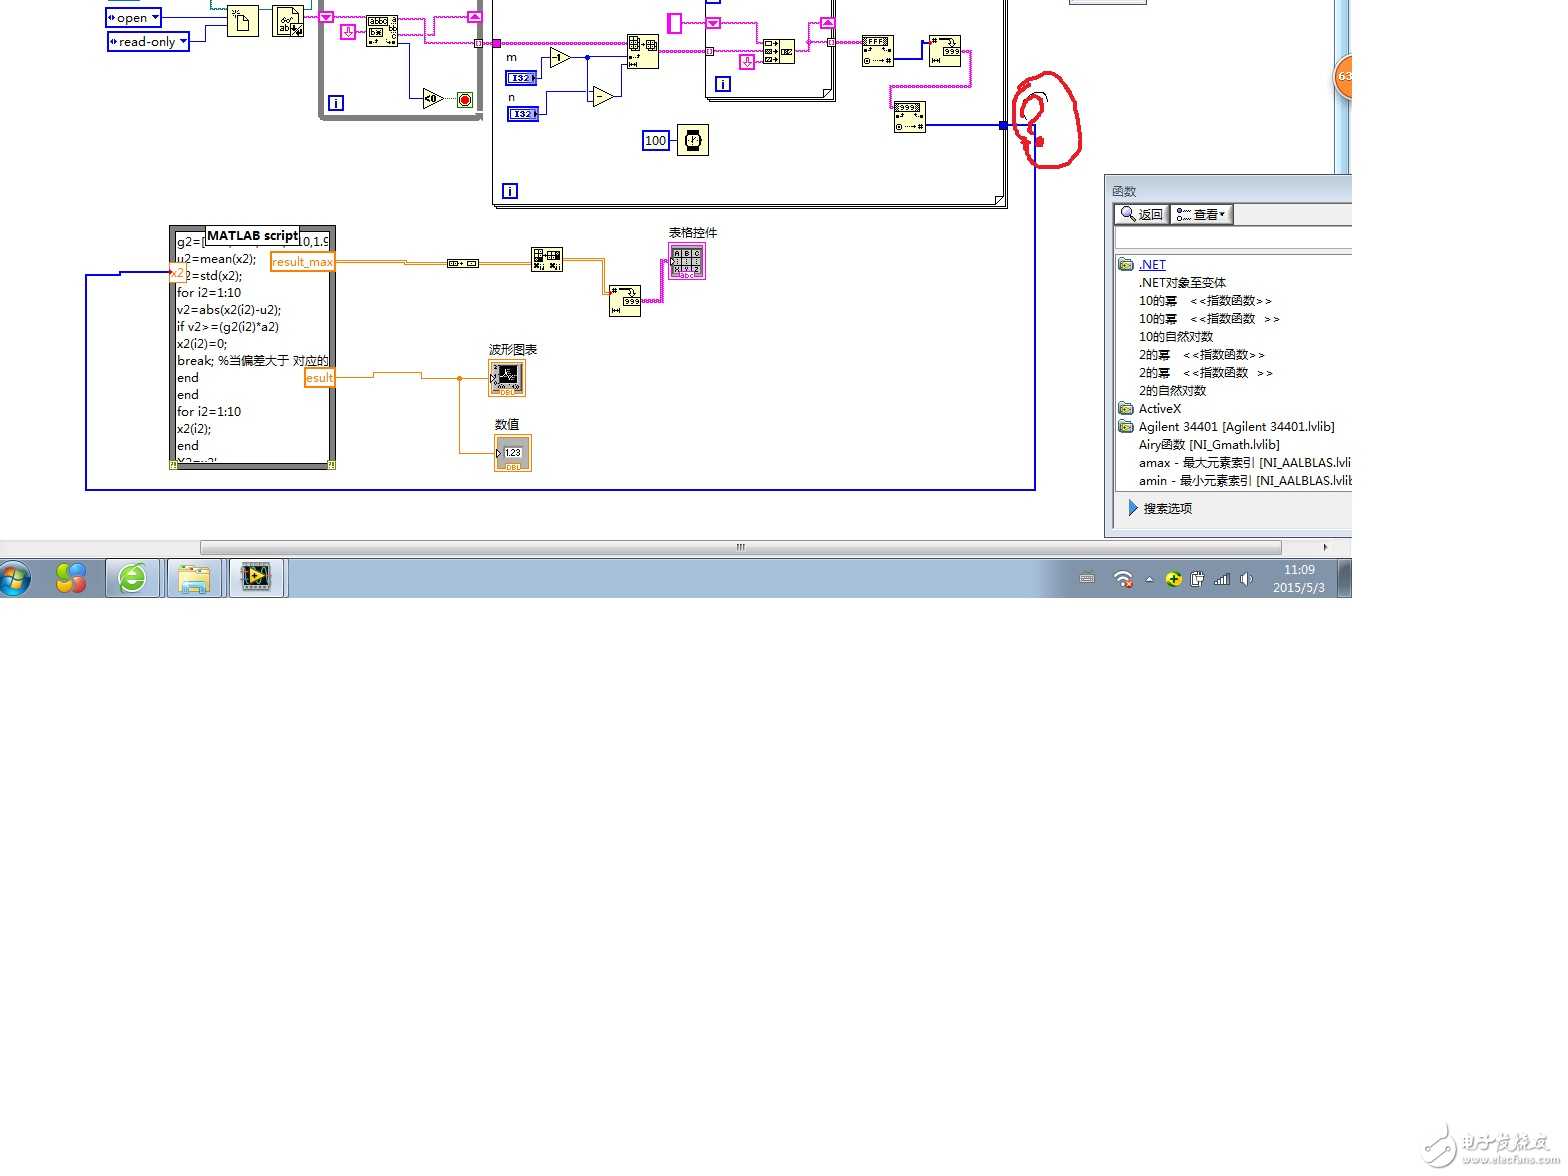Select the loop stop terminal icon
Viewport: 1568px width, 1176px height.
465,99
